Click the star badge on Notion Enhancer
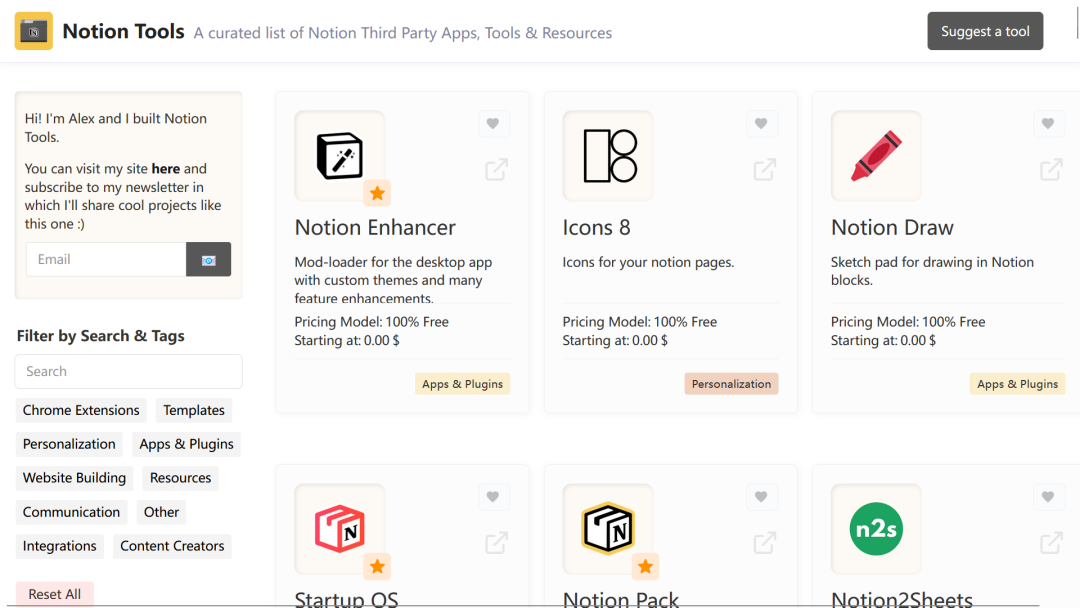Screen dimensions: 1080x608 coord(377,193)
